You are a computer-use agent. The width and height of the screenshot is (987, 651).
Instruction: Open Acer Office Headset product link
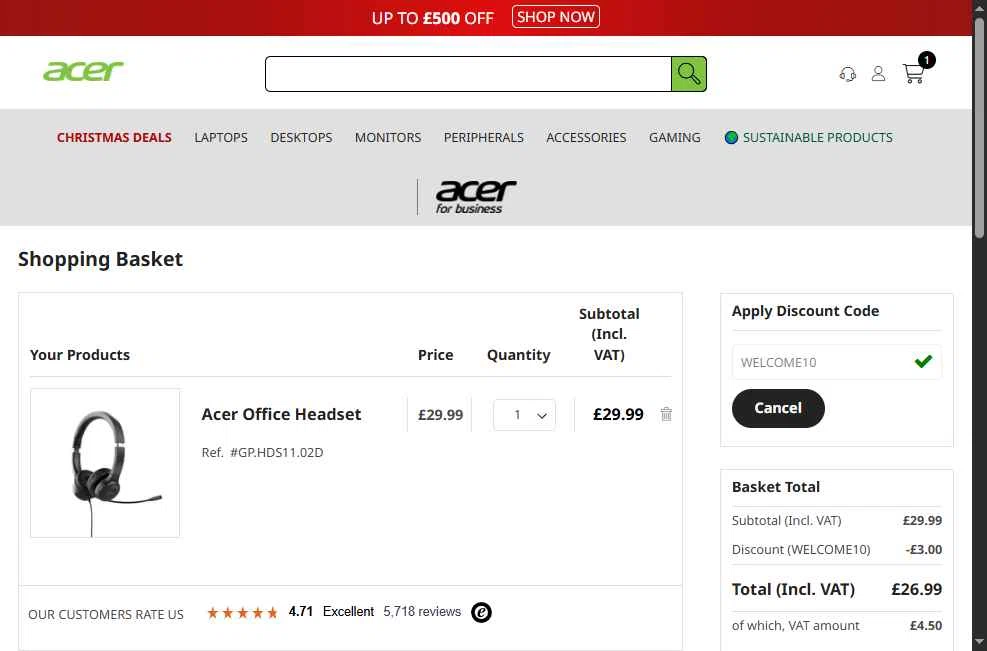pos(281,414)
